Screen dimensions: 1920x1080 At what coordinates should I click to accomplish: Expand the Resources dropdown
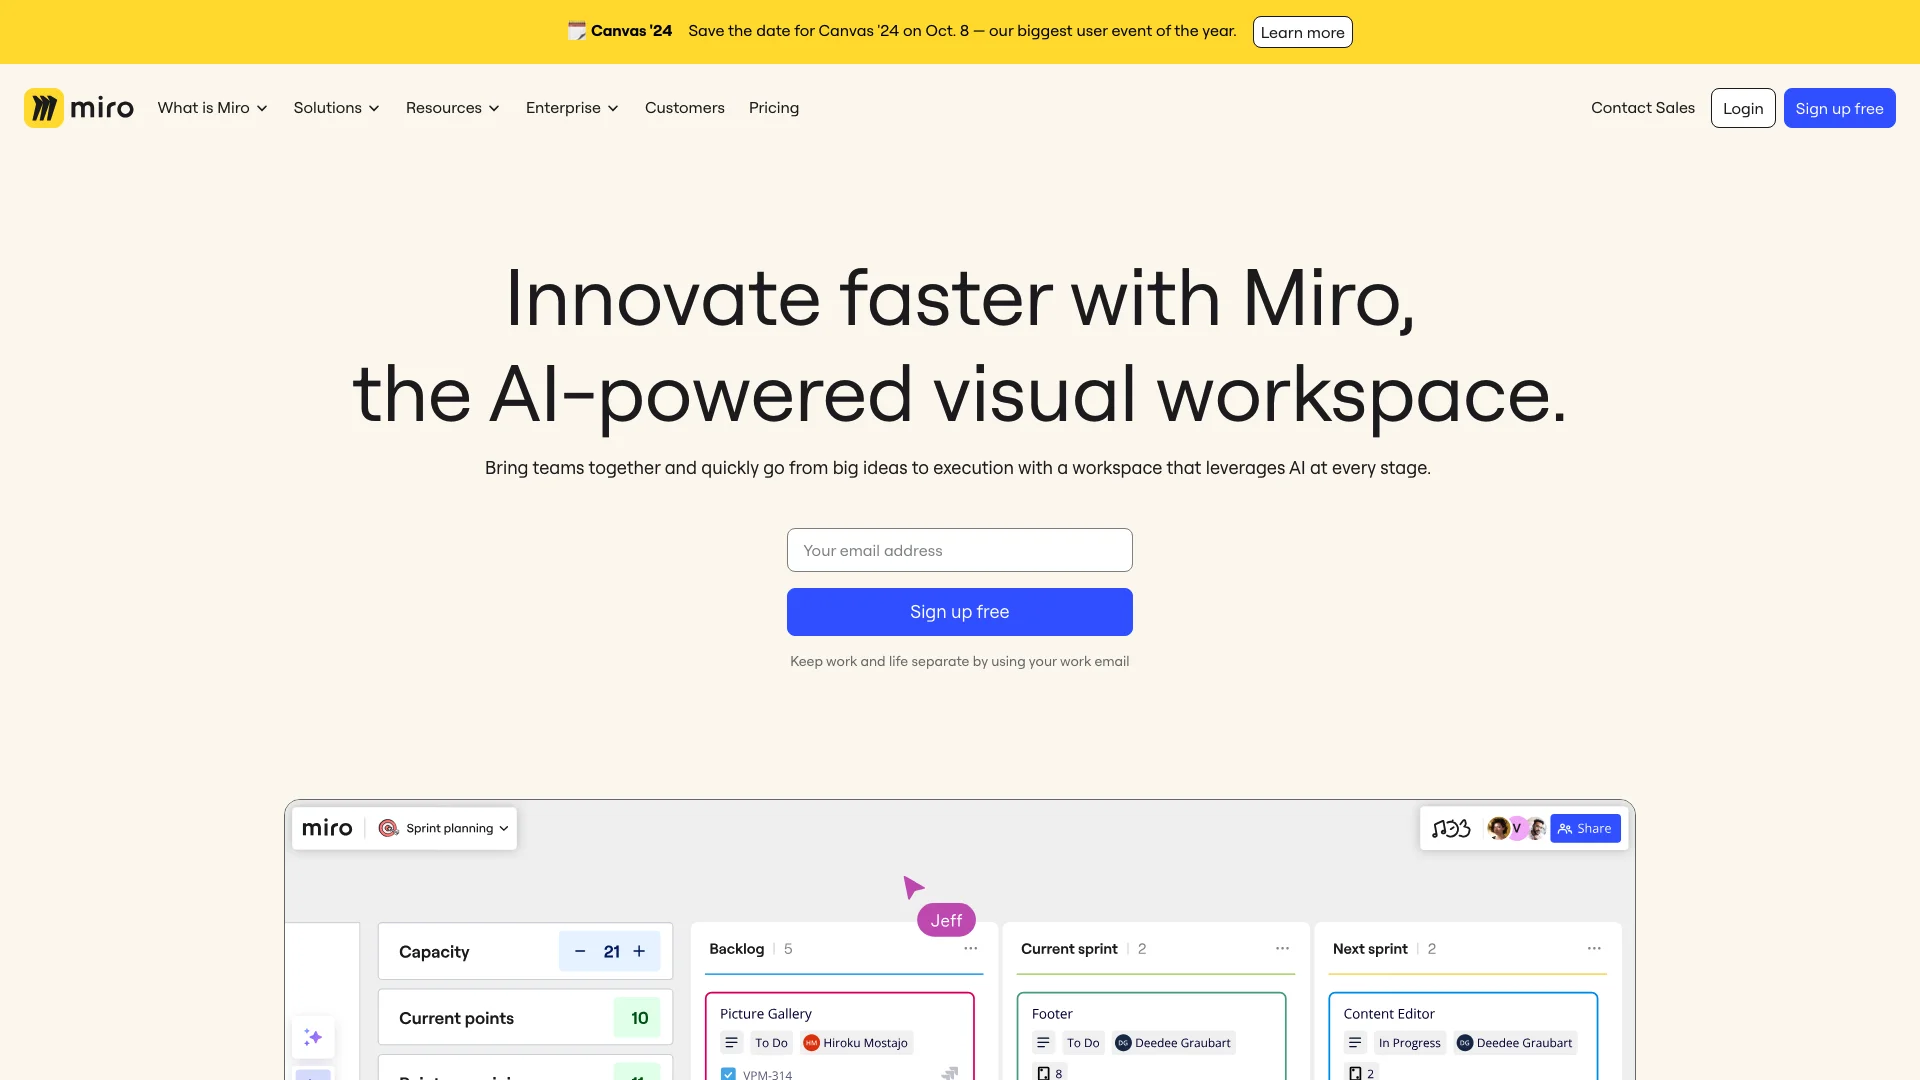[453, 108]
